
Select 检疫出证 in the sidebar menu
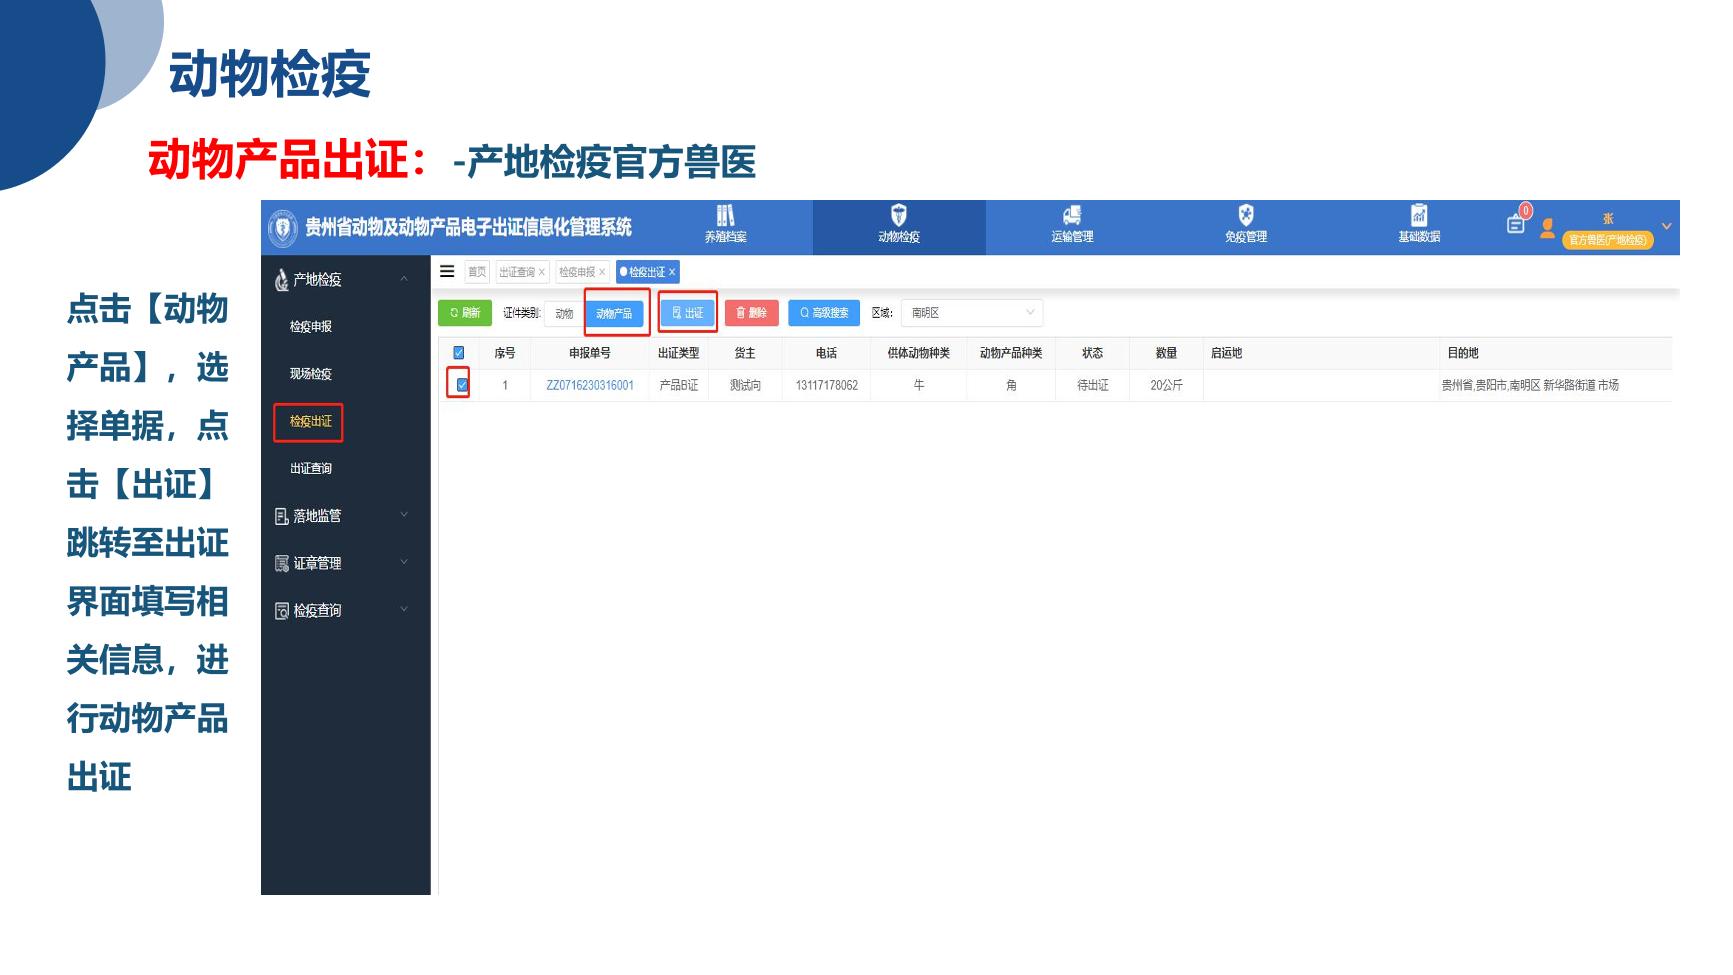(x=310, y=422)
